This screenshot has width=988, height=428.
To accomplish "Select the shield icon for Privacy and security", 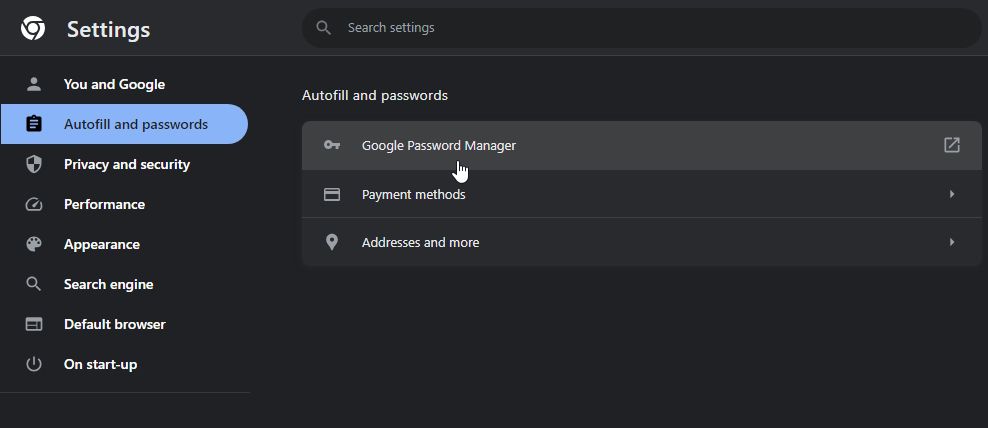I will [34, 164].
